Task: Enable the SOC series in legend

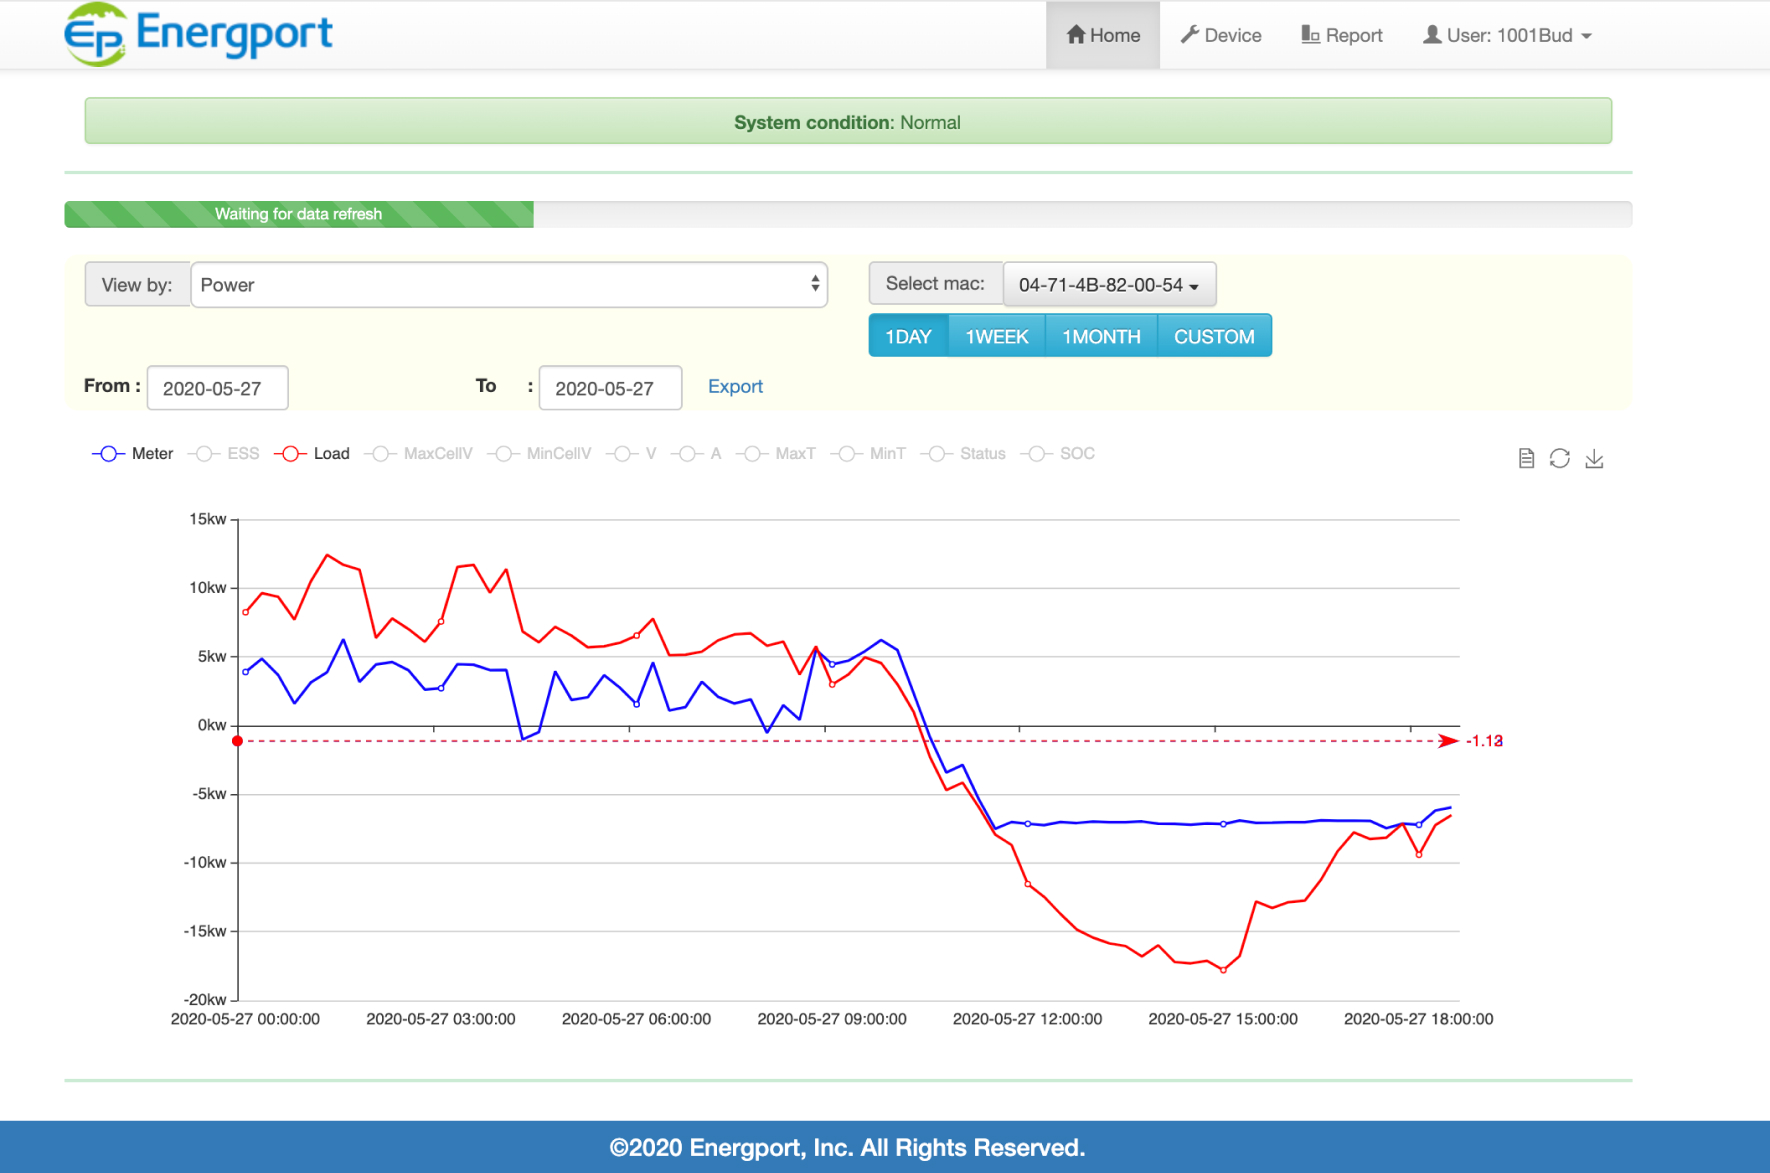Action: pyautogui.click(x=1058, y=454)
